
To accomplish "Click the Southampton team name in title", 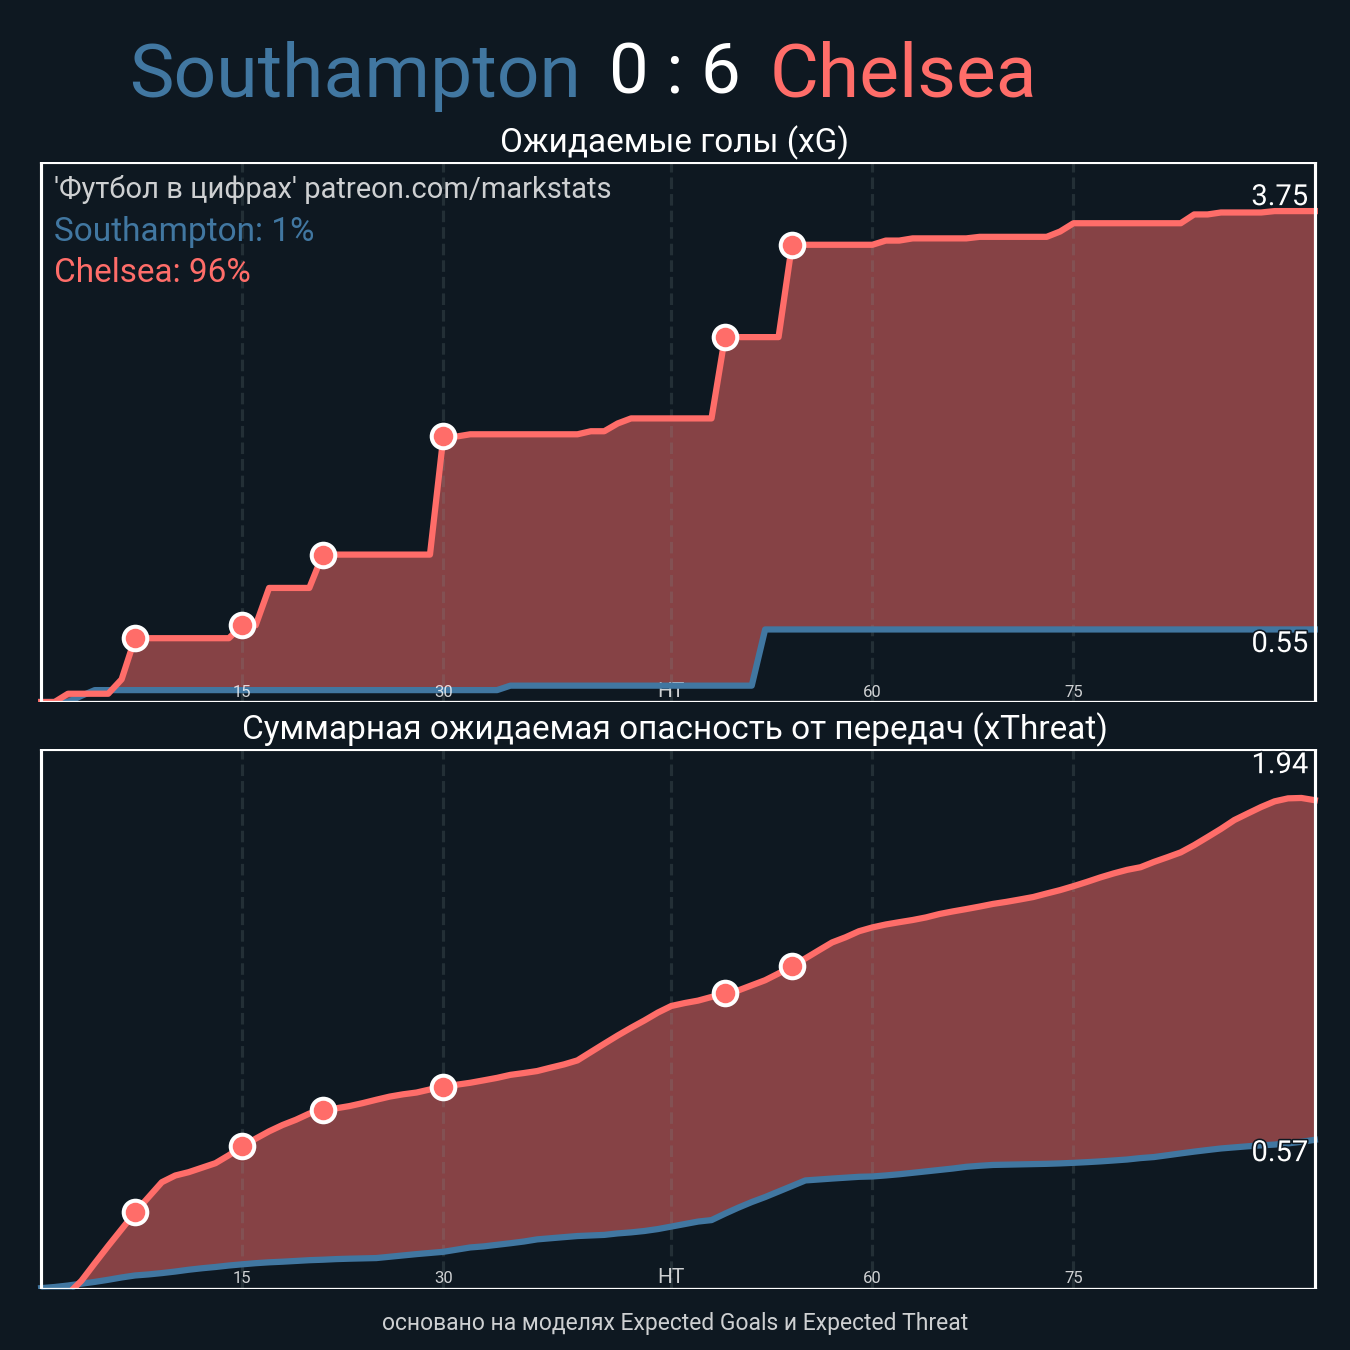I will pyautogui.click(x=355, y=73).
